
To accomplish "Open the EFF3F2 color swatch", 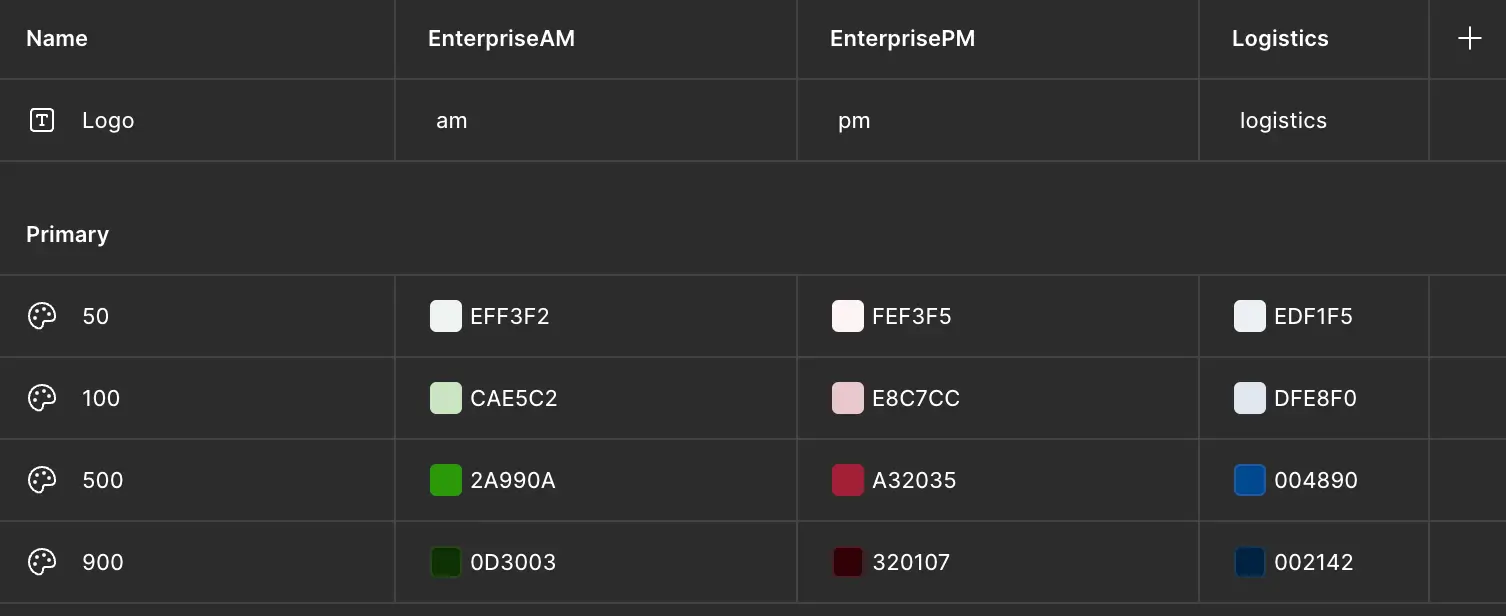I will click(446, 317).
